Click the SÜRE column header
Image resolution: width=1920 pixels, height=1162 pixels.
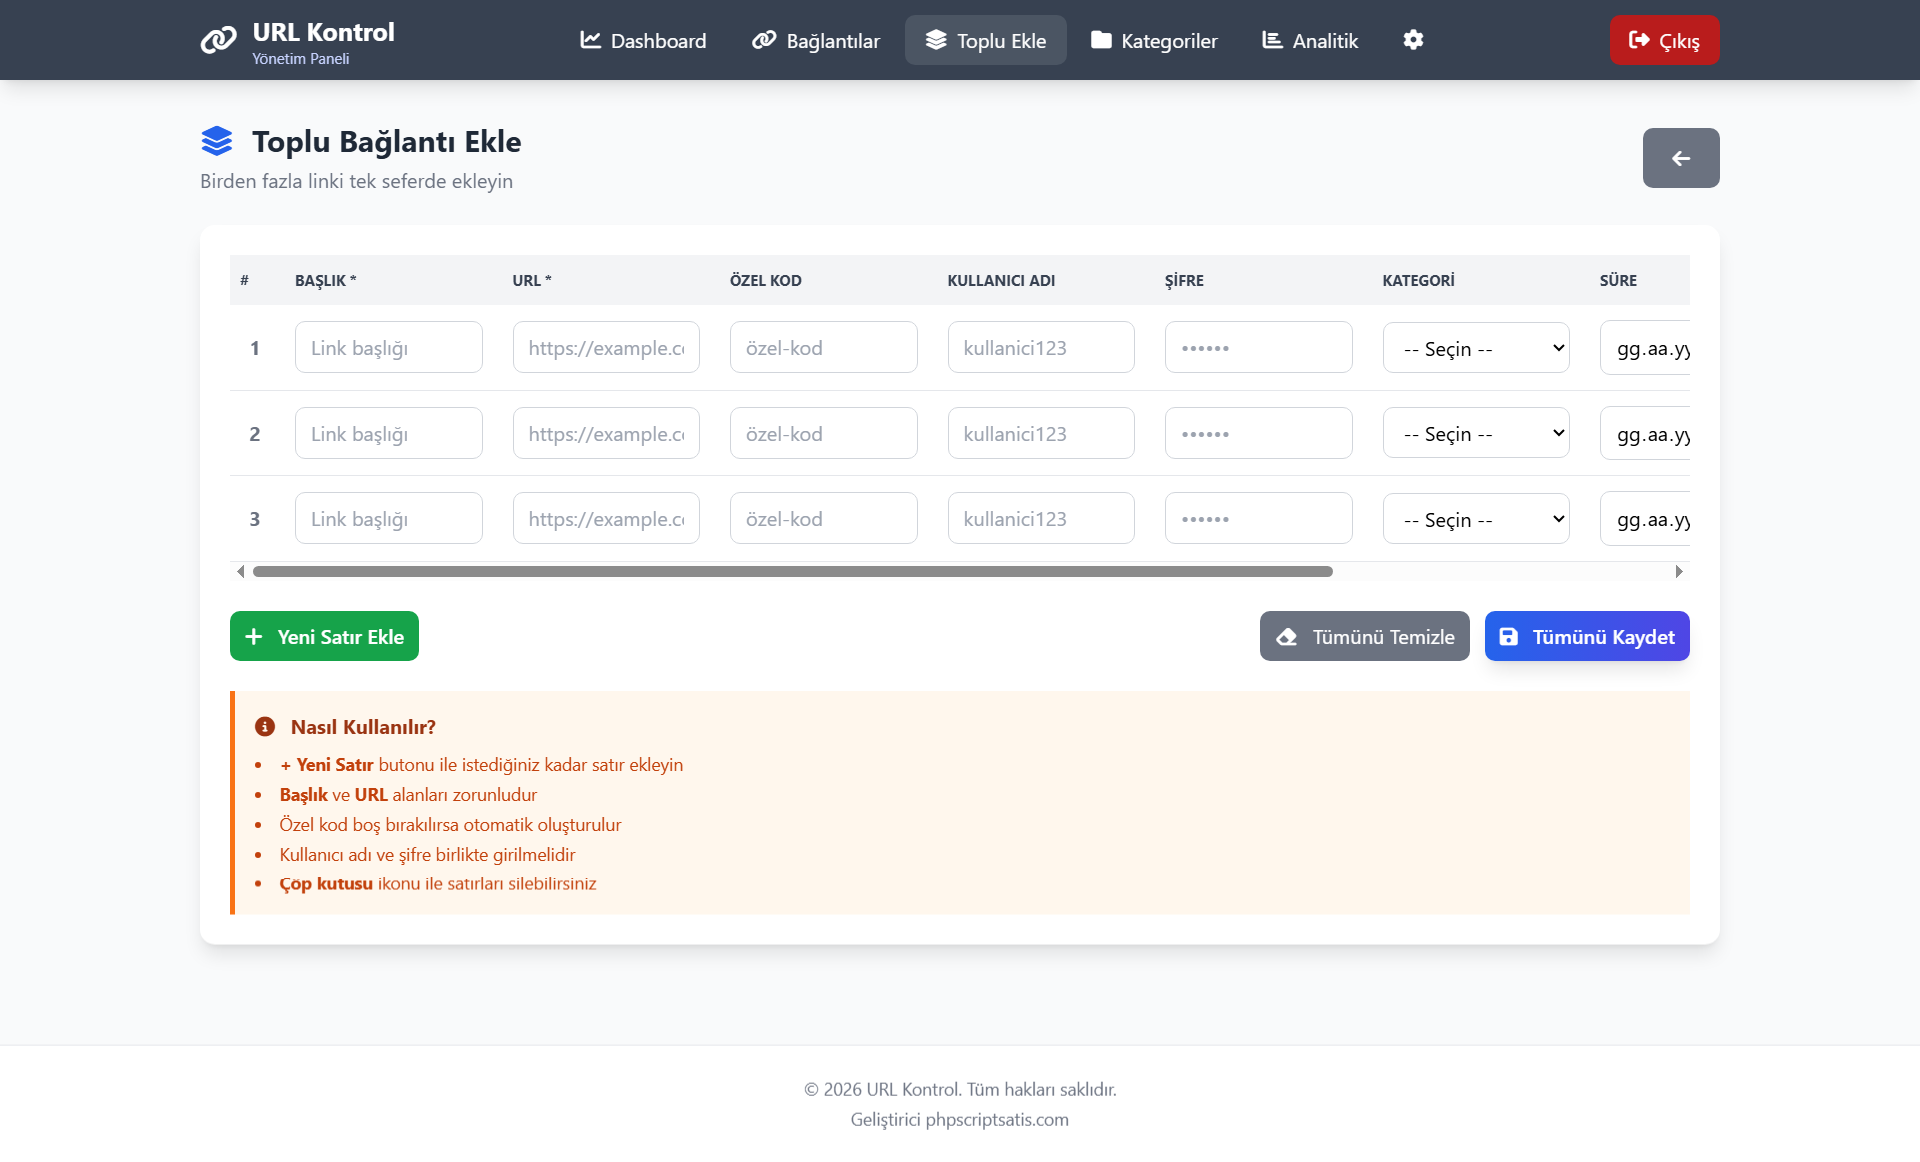pyautogui.click(x=1618, y=281)
